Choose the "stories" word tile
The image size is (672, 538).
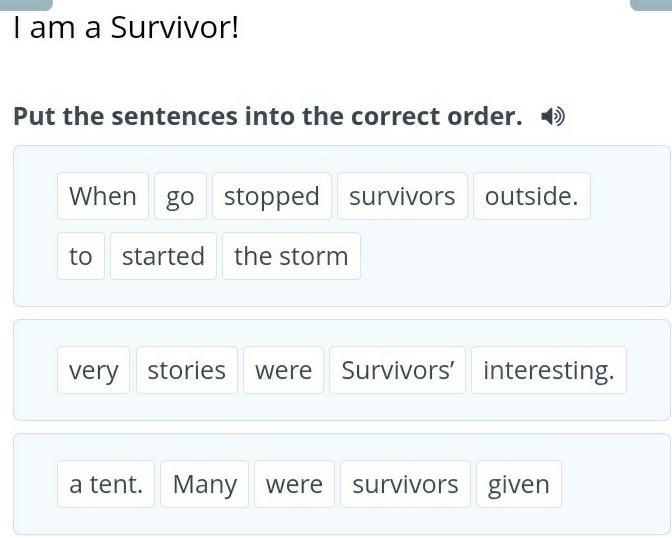pyautogui.click(x=187, y=370)
